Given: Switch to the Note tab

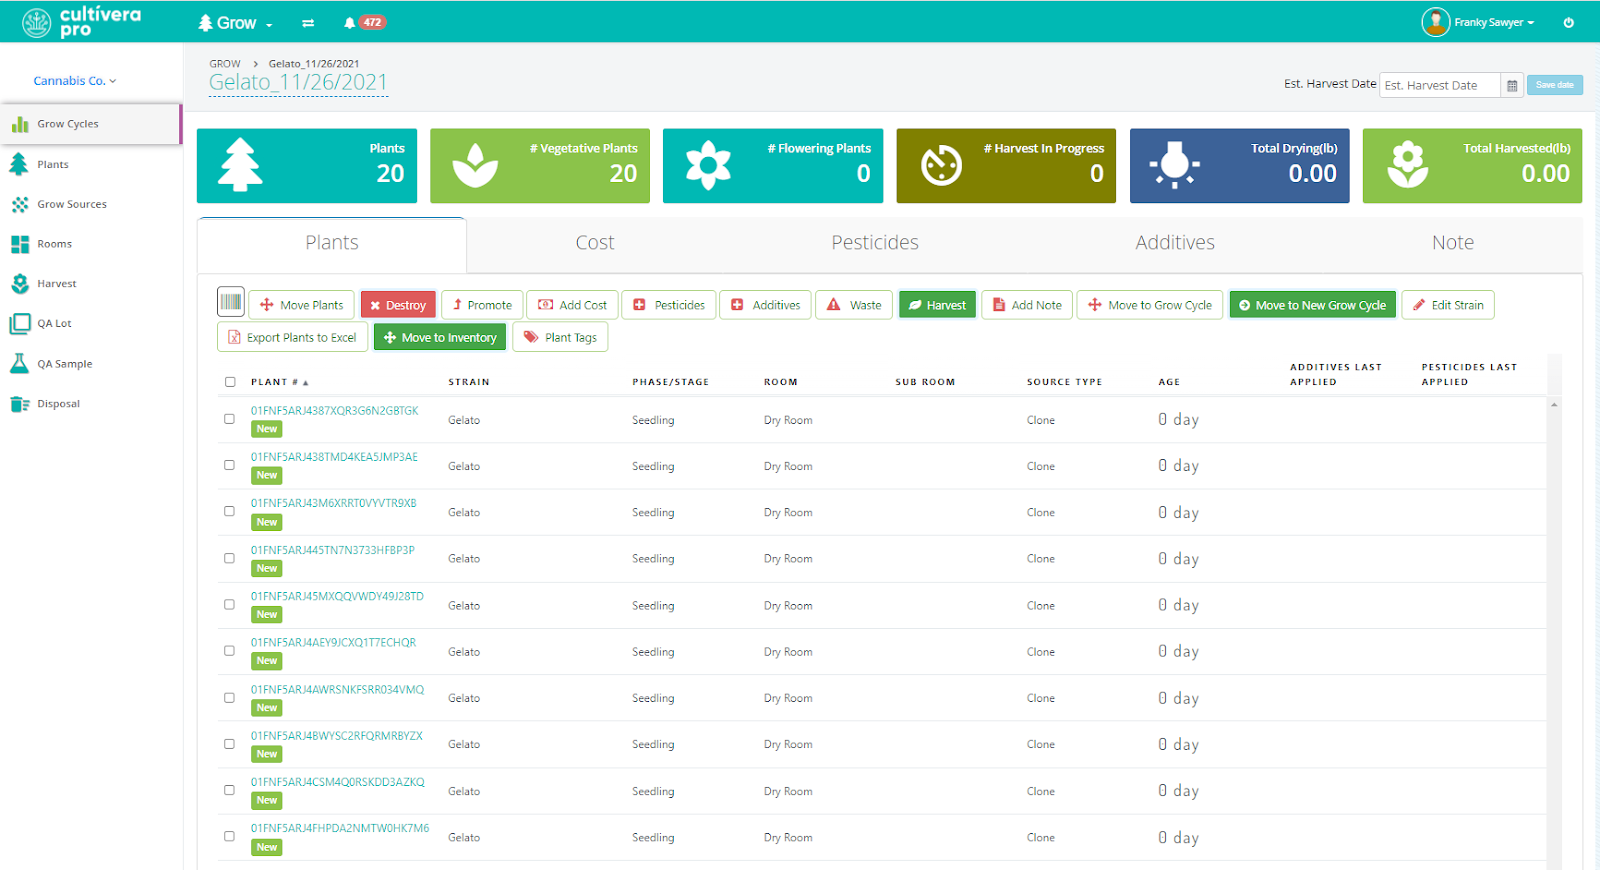Looking at the screenshot, I should [x=1453, y=243].
